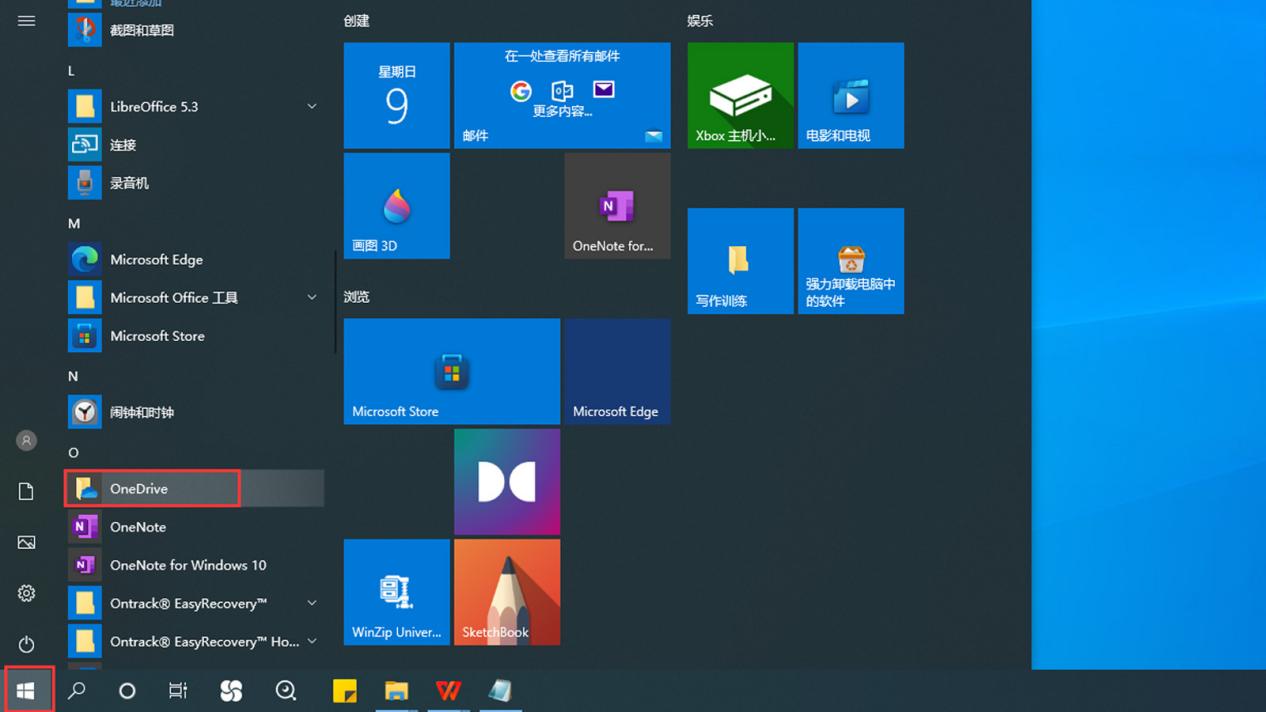
Task: Open the WinZip Univer... tile
Action: coord(397,592)
